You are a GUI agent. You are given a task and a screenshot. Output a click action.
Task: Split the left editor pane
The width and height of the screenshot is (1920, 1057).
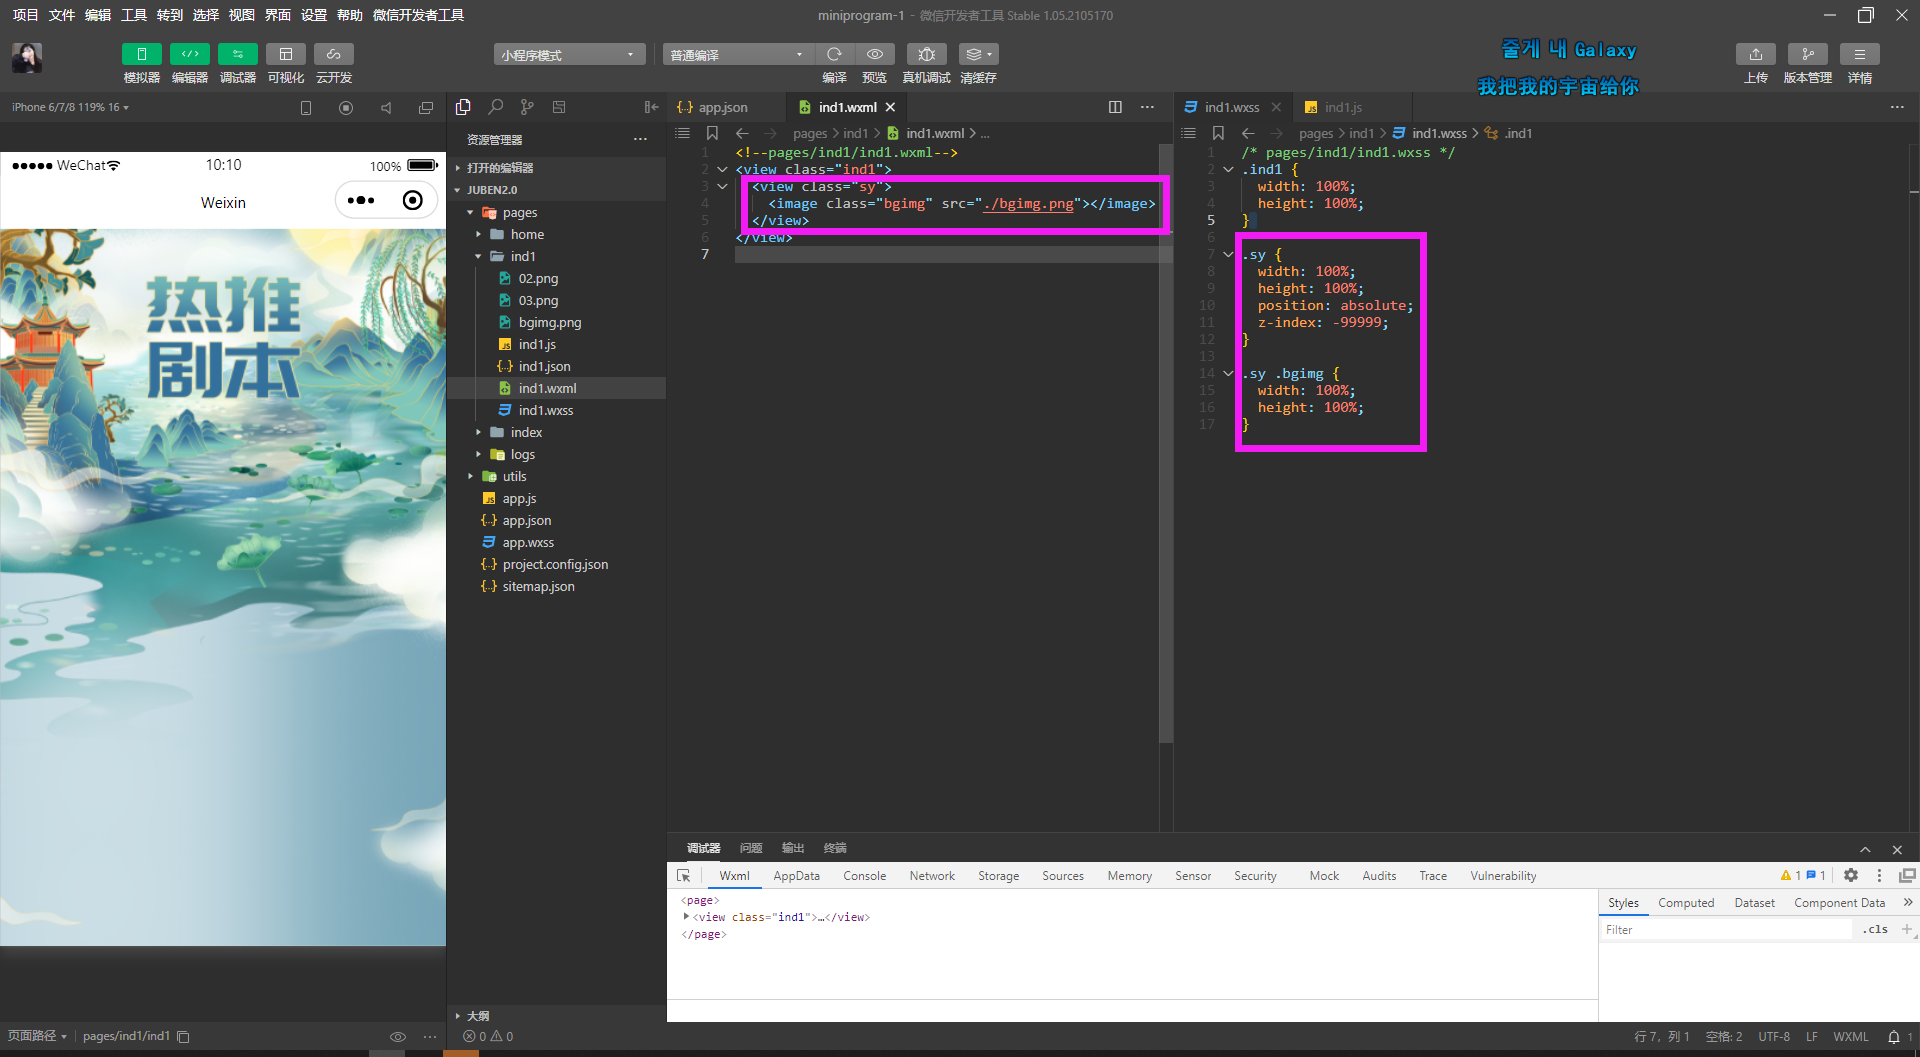[x=1115, y=107]
